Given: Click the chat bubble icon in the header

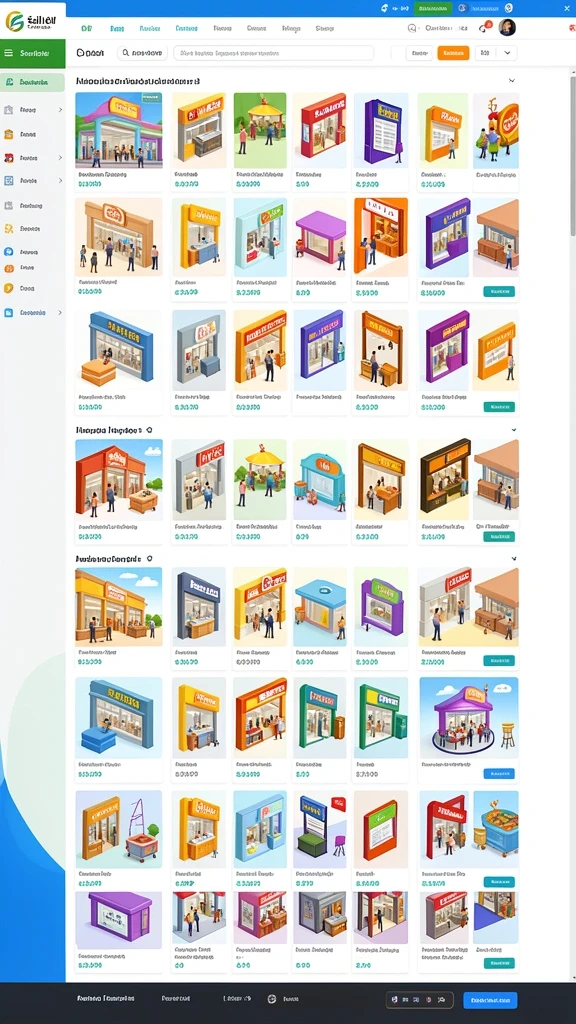Looking at the screenshot, I should pyautogui.click(x=412, y=28).
